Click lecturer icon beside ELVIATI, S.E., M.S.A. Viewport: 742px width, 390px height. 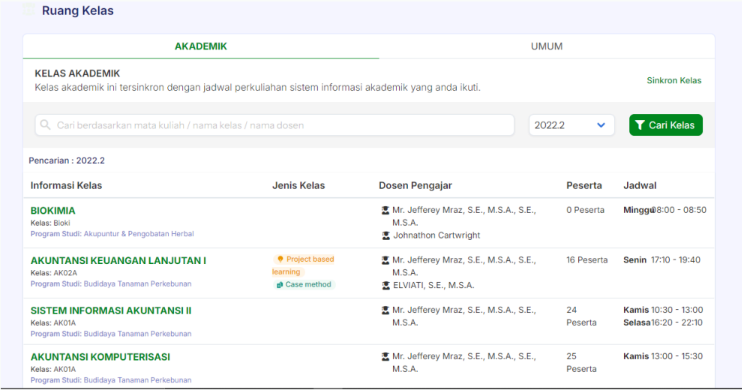click(386, 285)
